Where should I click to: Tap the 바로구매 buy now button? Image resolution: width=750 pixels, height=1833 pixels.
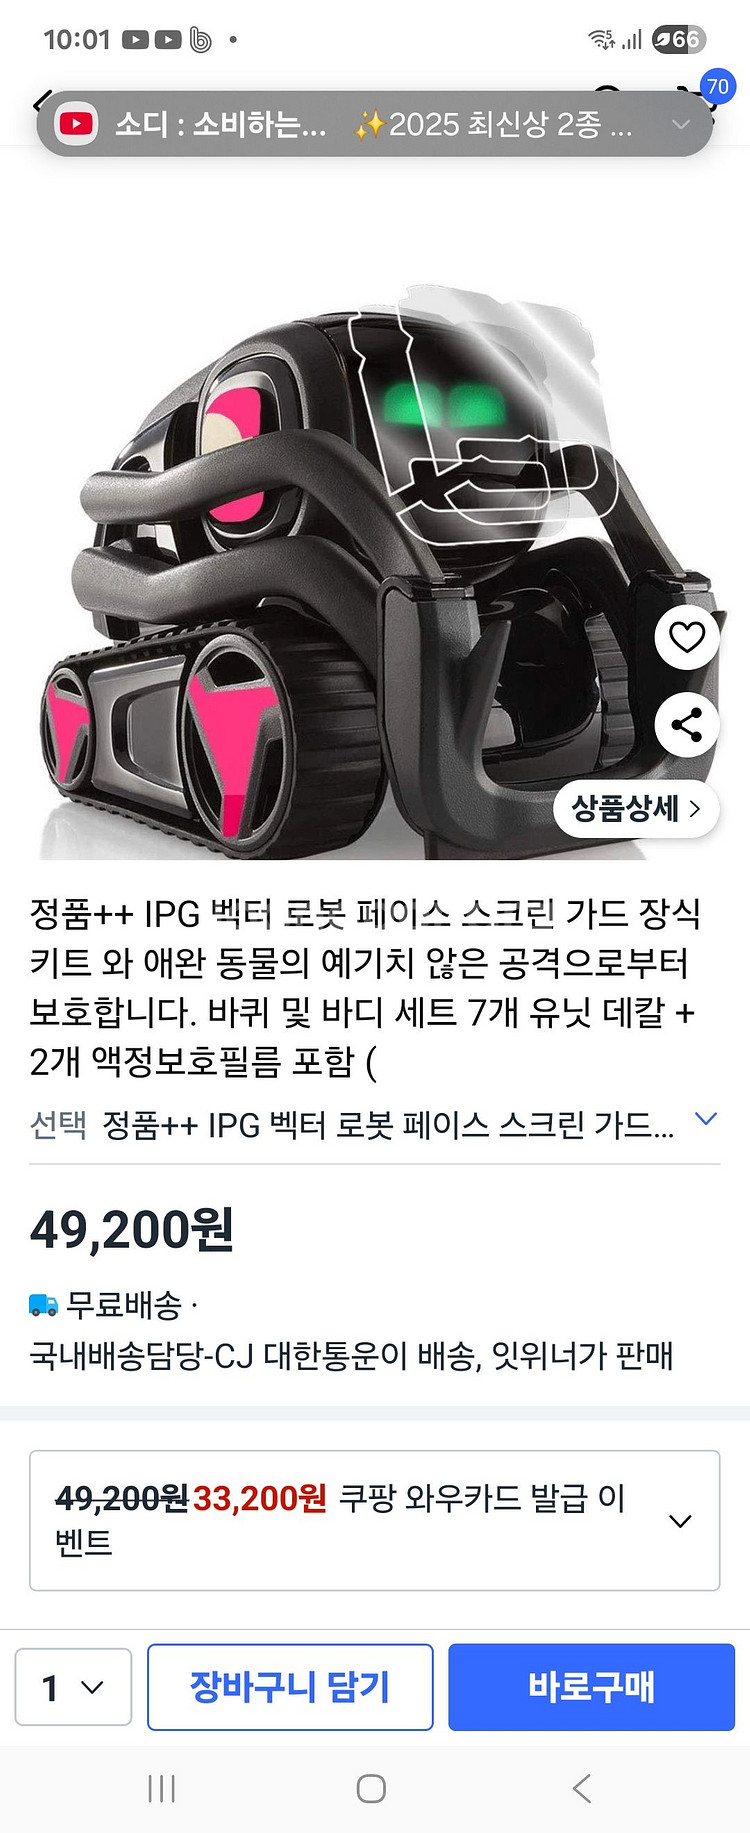tap(592, 1687)
